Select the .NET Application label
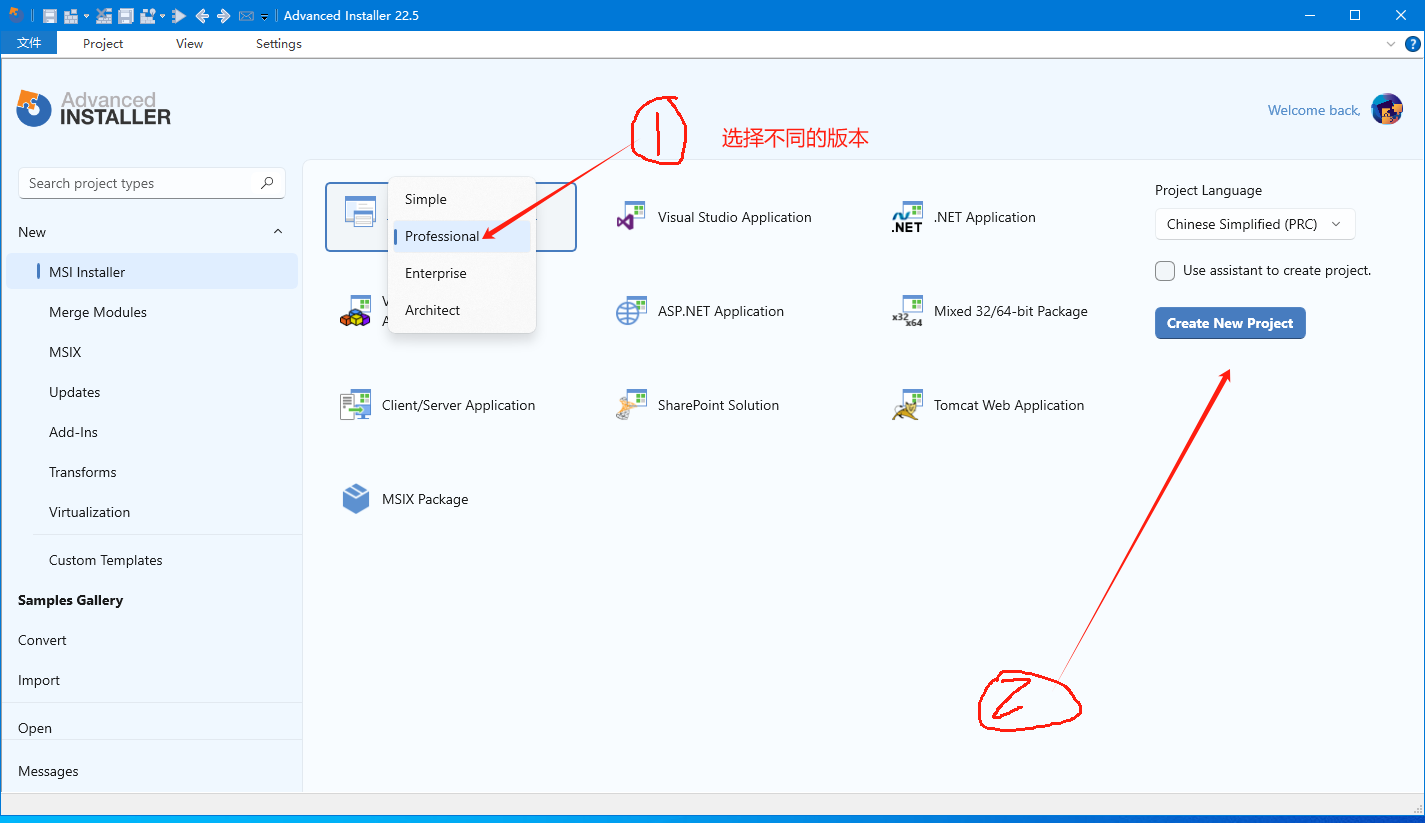The image size is (1425, 823). point(984,217)
